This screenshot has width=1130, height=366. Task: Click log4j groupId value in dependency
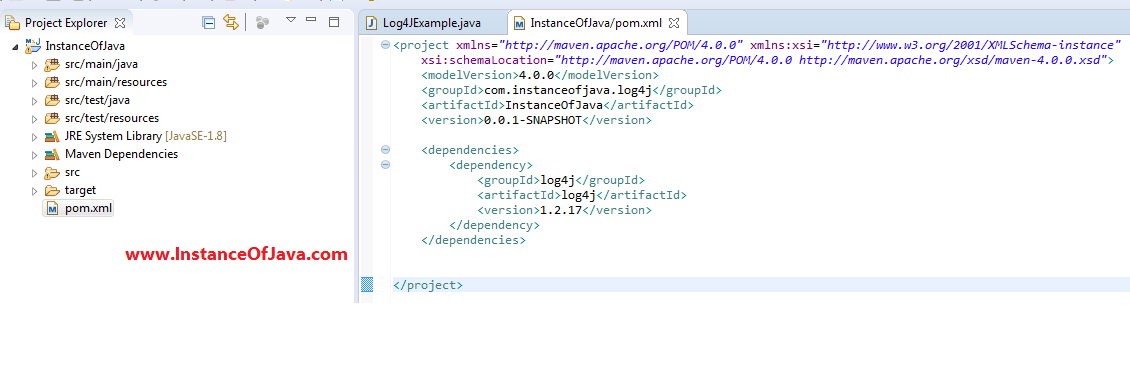click(x=557, y=180)
